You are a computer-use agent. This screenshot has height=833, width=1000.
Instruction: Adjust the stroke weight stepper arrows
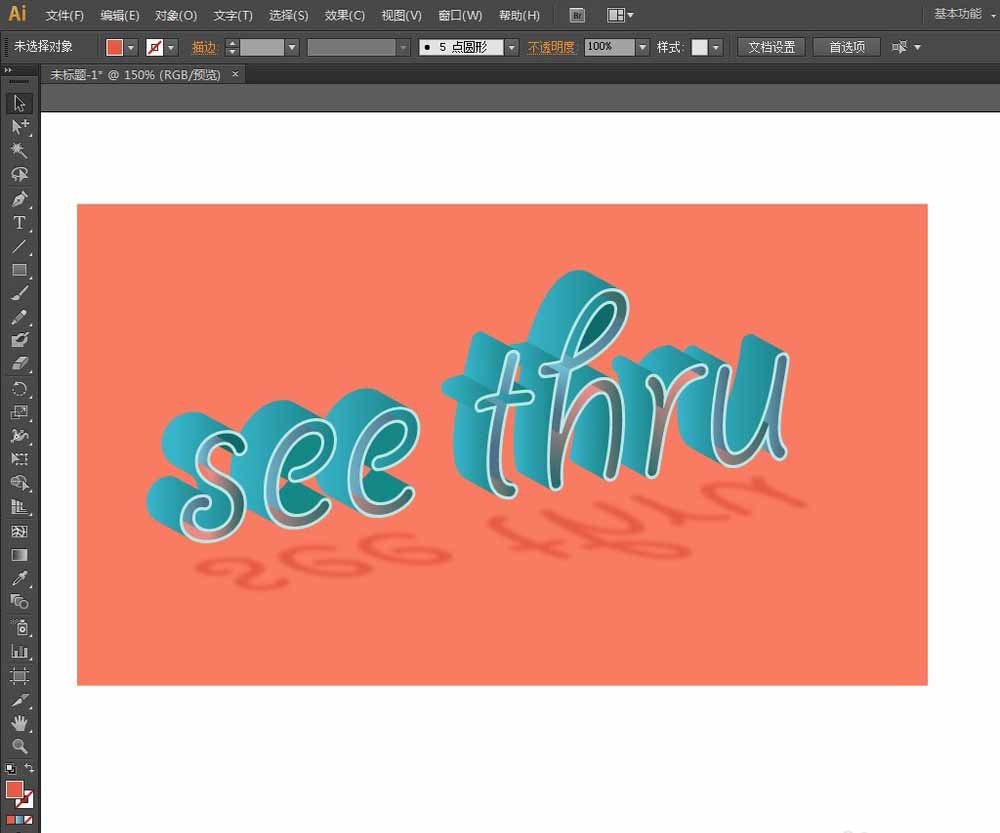pyautogui.click(x=232, y=47)
